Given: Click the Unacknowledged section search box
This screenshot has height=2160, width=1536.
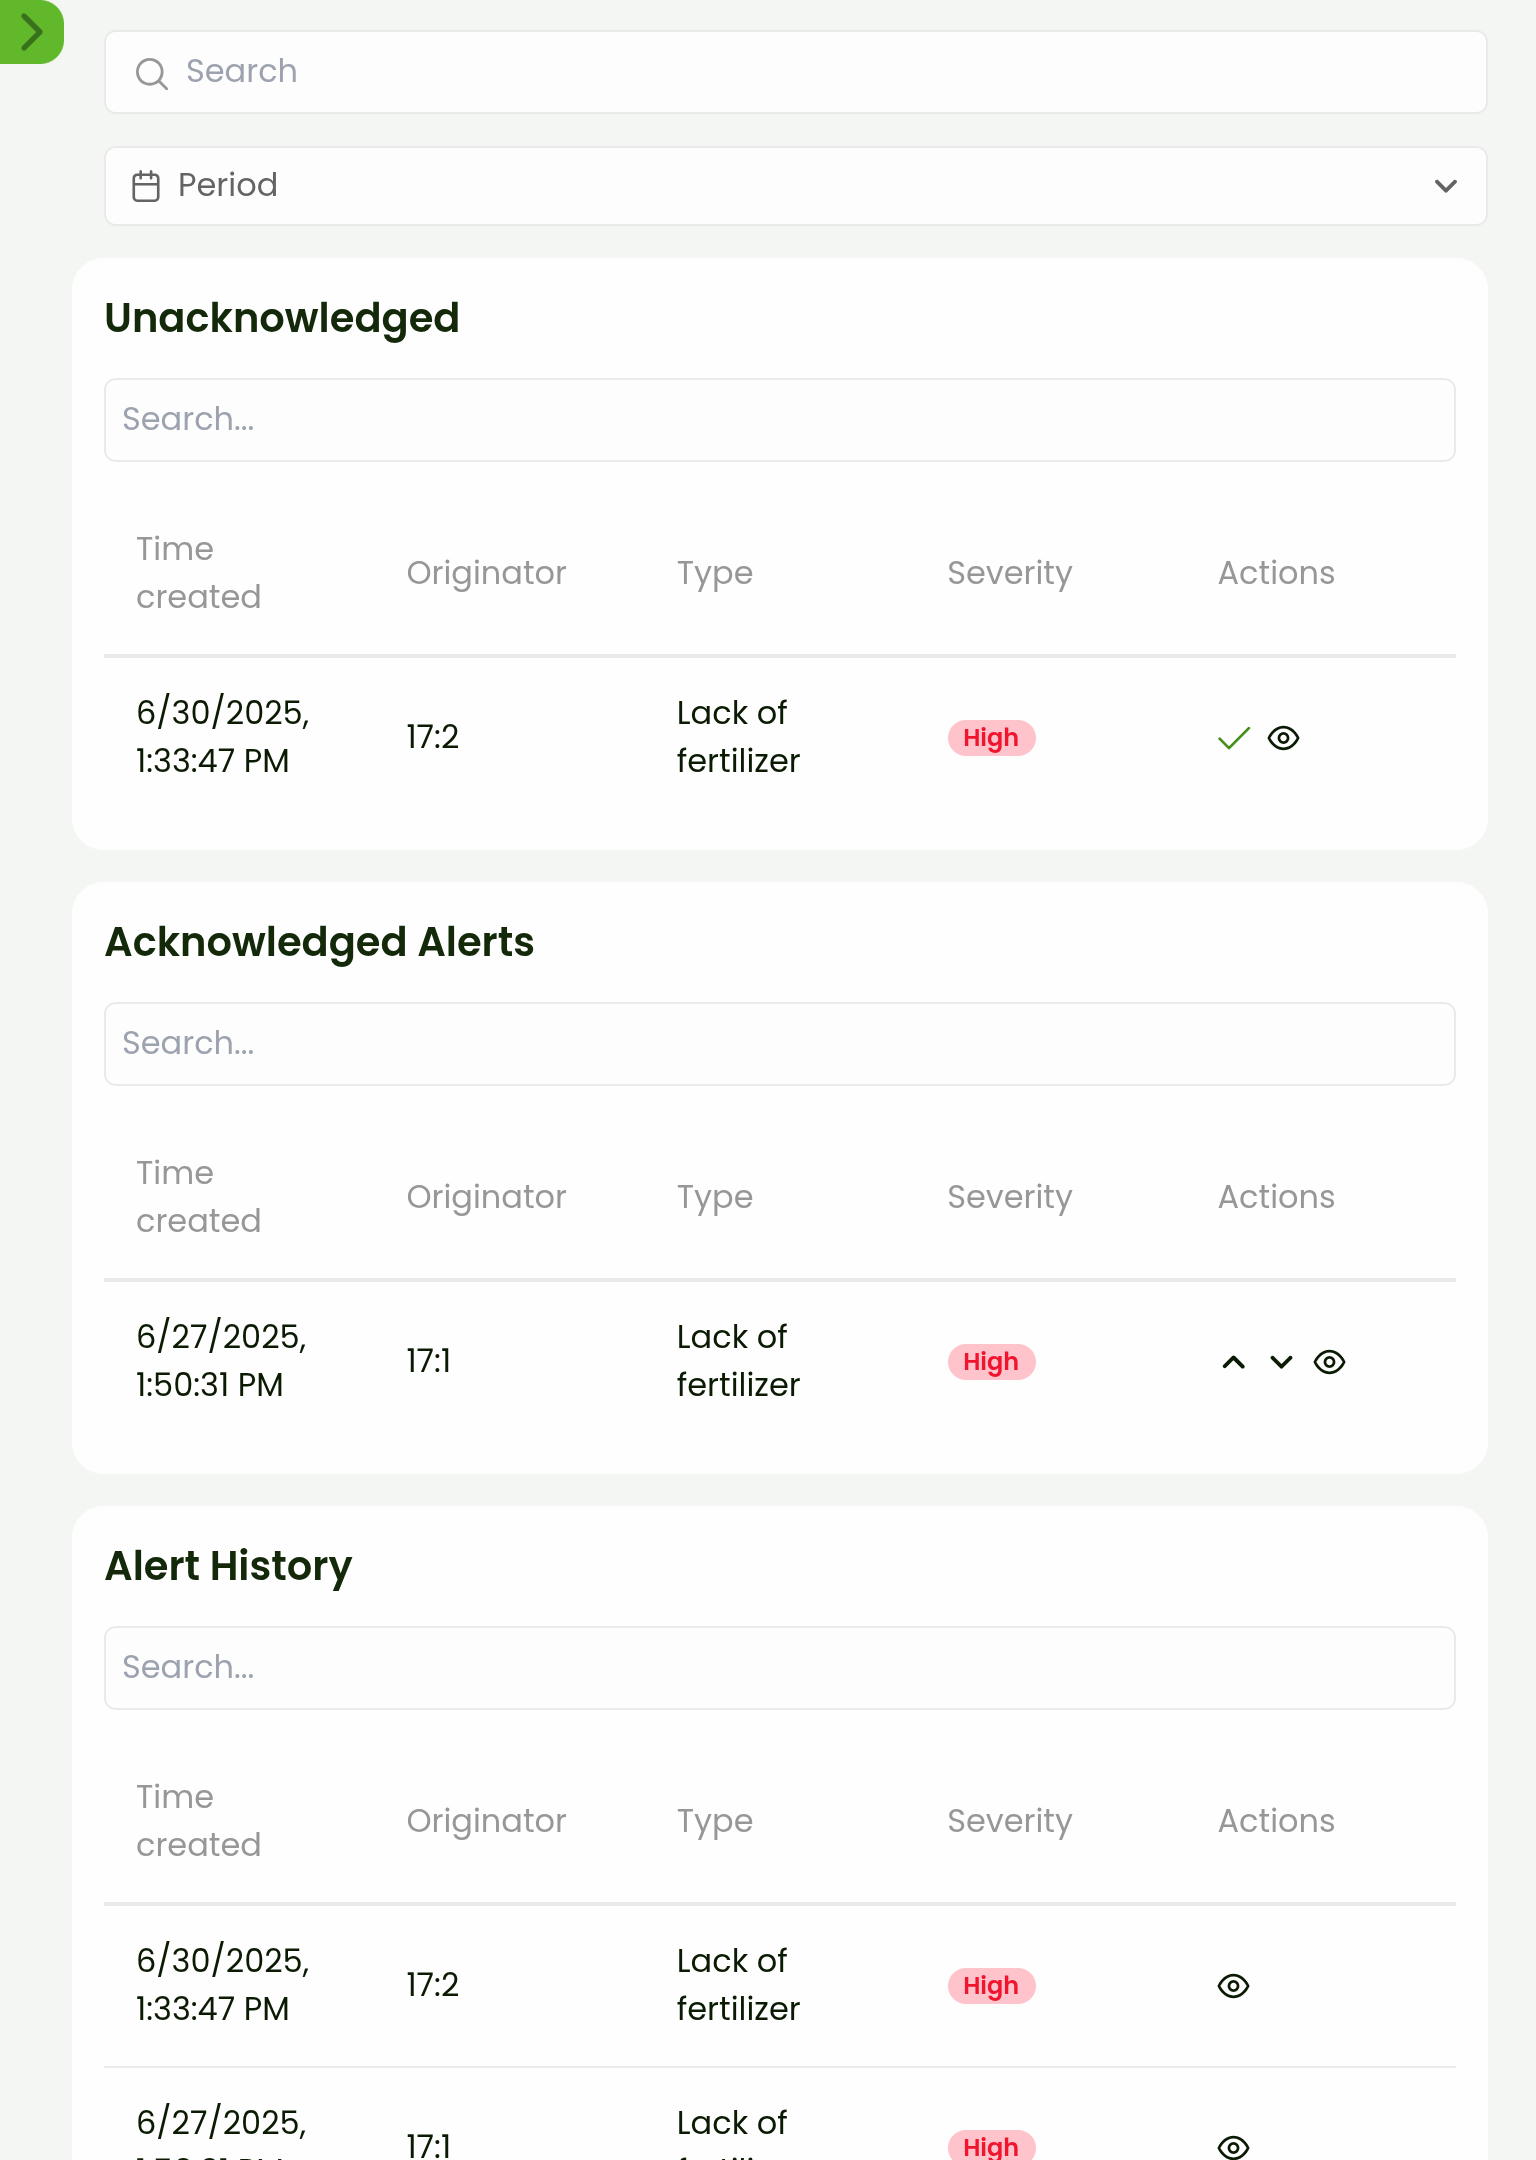Looking at the screenshot, I should (780, 420).
